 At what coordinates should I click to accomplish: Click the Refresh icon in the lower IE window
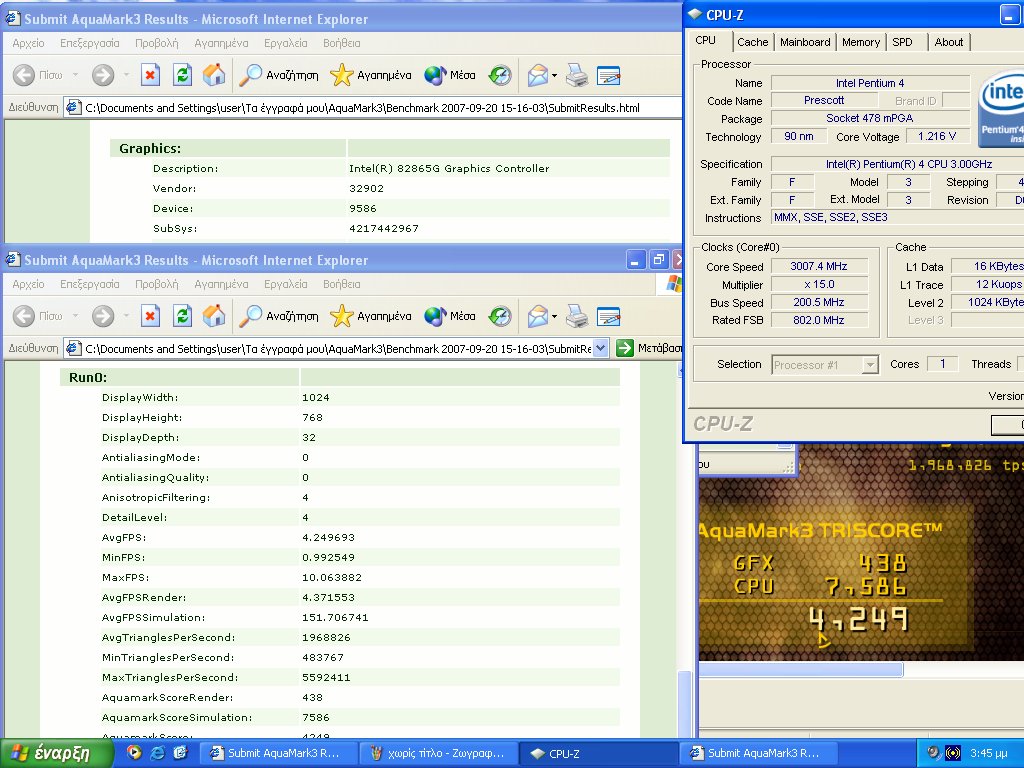(182, 316)
